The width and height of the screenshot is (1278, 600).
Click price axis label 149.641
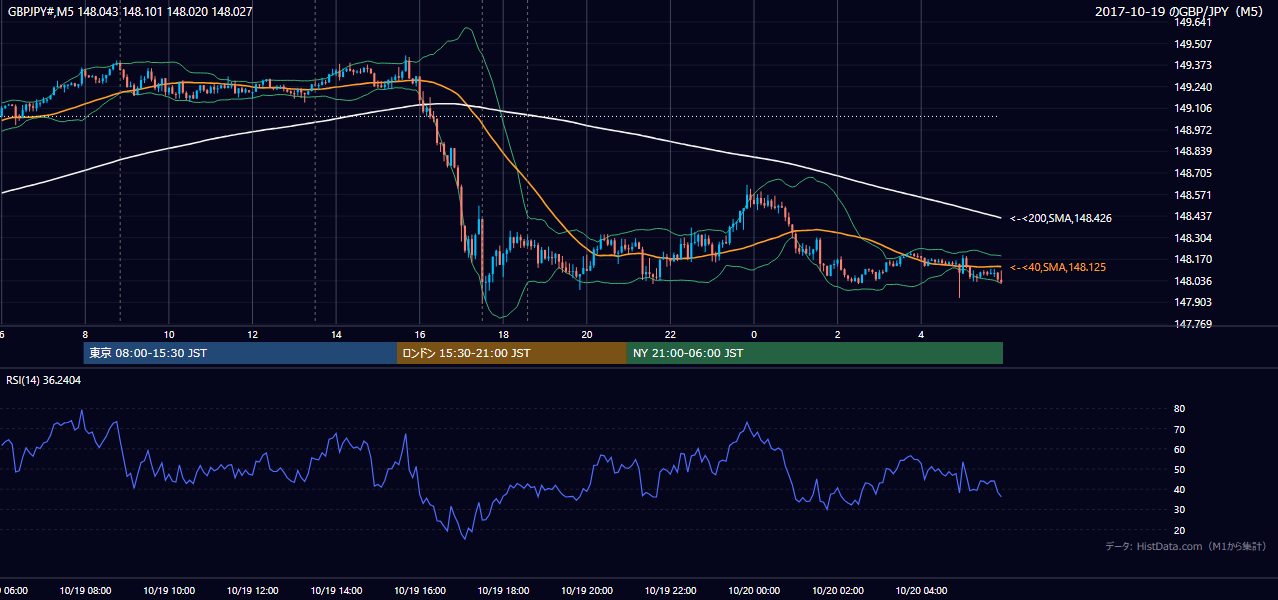tap(1193, 22)
